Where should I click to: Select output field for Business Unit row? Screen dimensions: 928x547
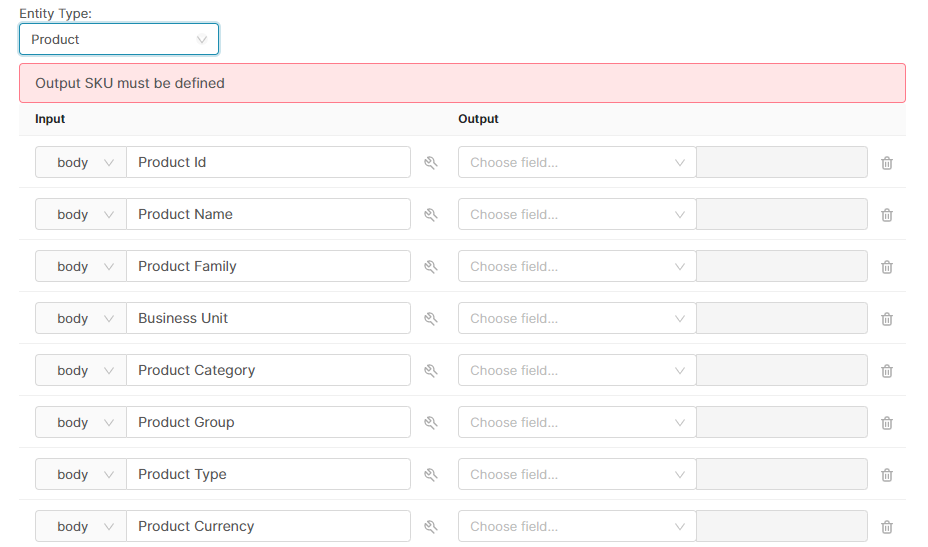[x=576, y=319]
